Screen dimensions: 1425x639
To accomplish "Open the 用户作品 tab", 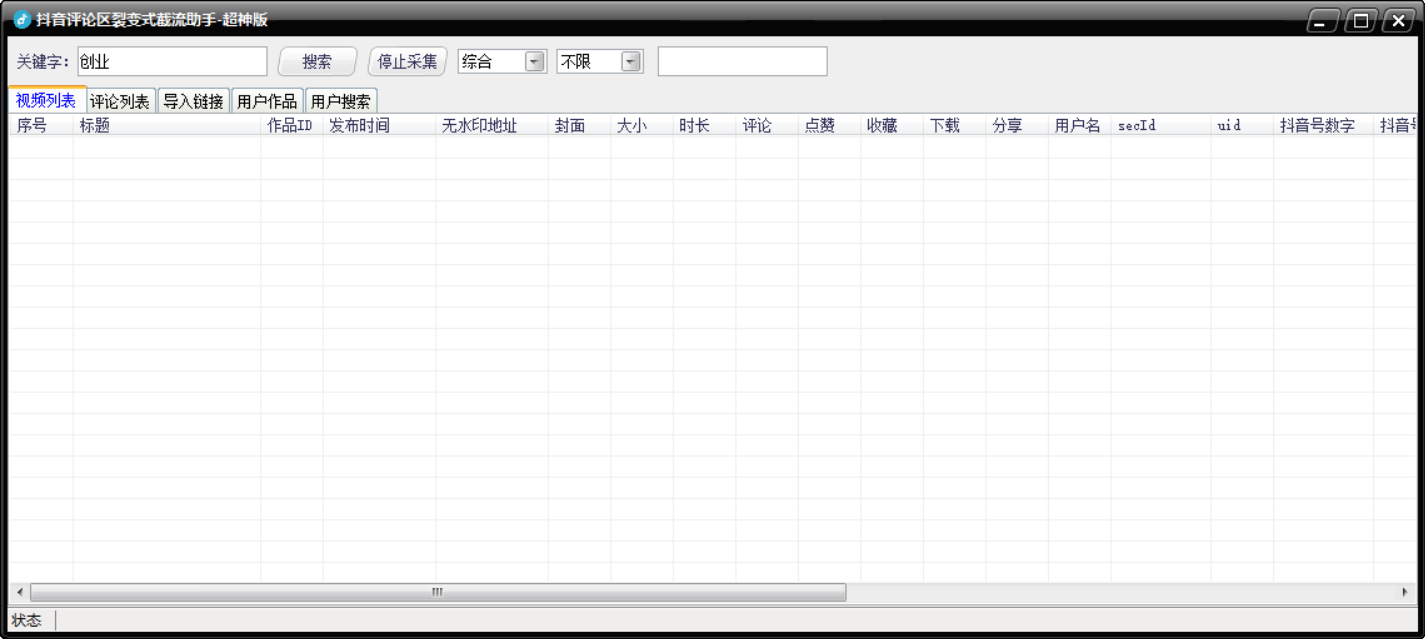I will tap(267, 101).
